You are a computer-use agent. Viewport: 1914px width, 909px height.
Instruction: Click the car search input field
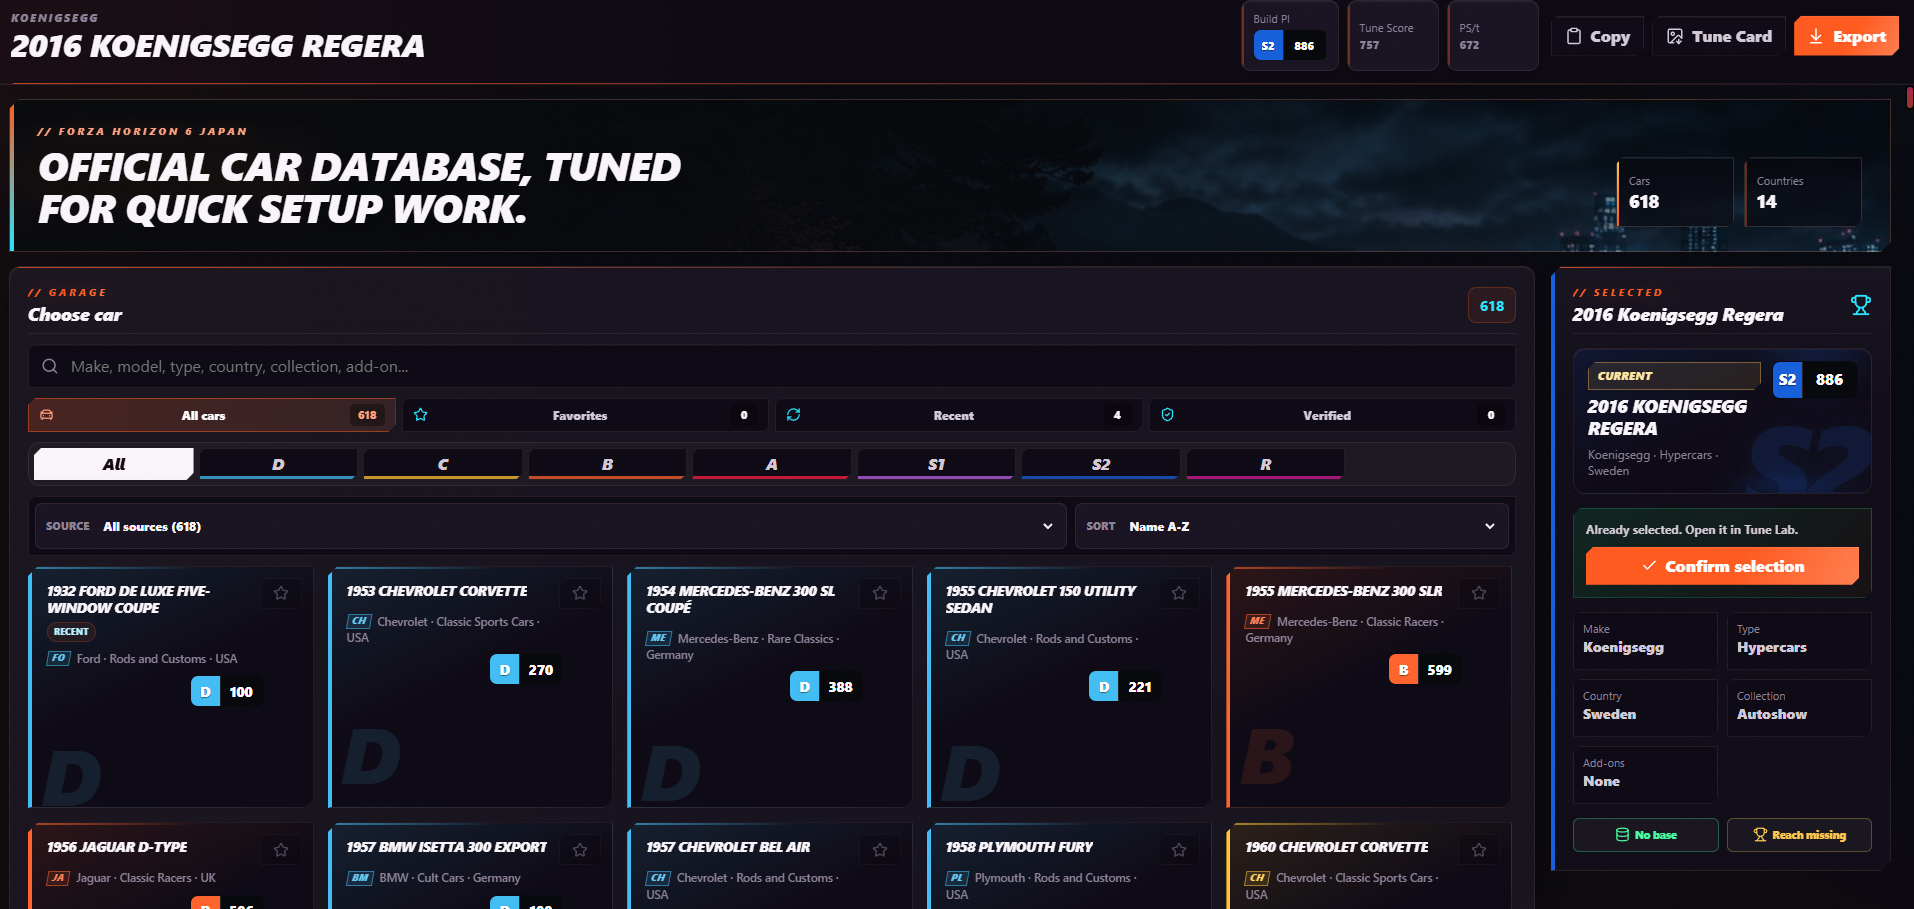(771, 367)
